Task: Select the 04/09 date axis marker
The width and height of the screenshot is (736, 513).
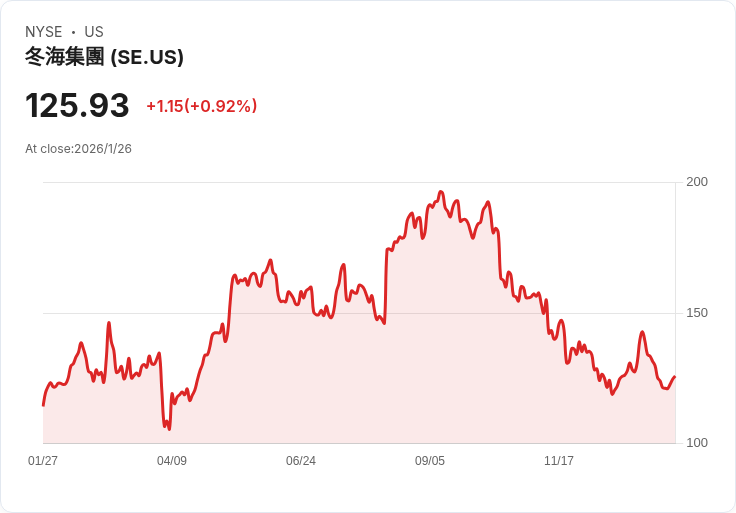Action: [172, 461]
